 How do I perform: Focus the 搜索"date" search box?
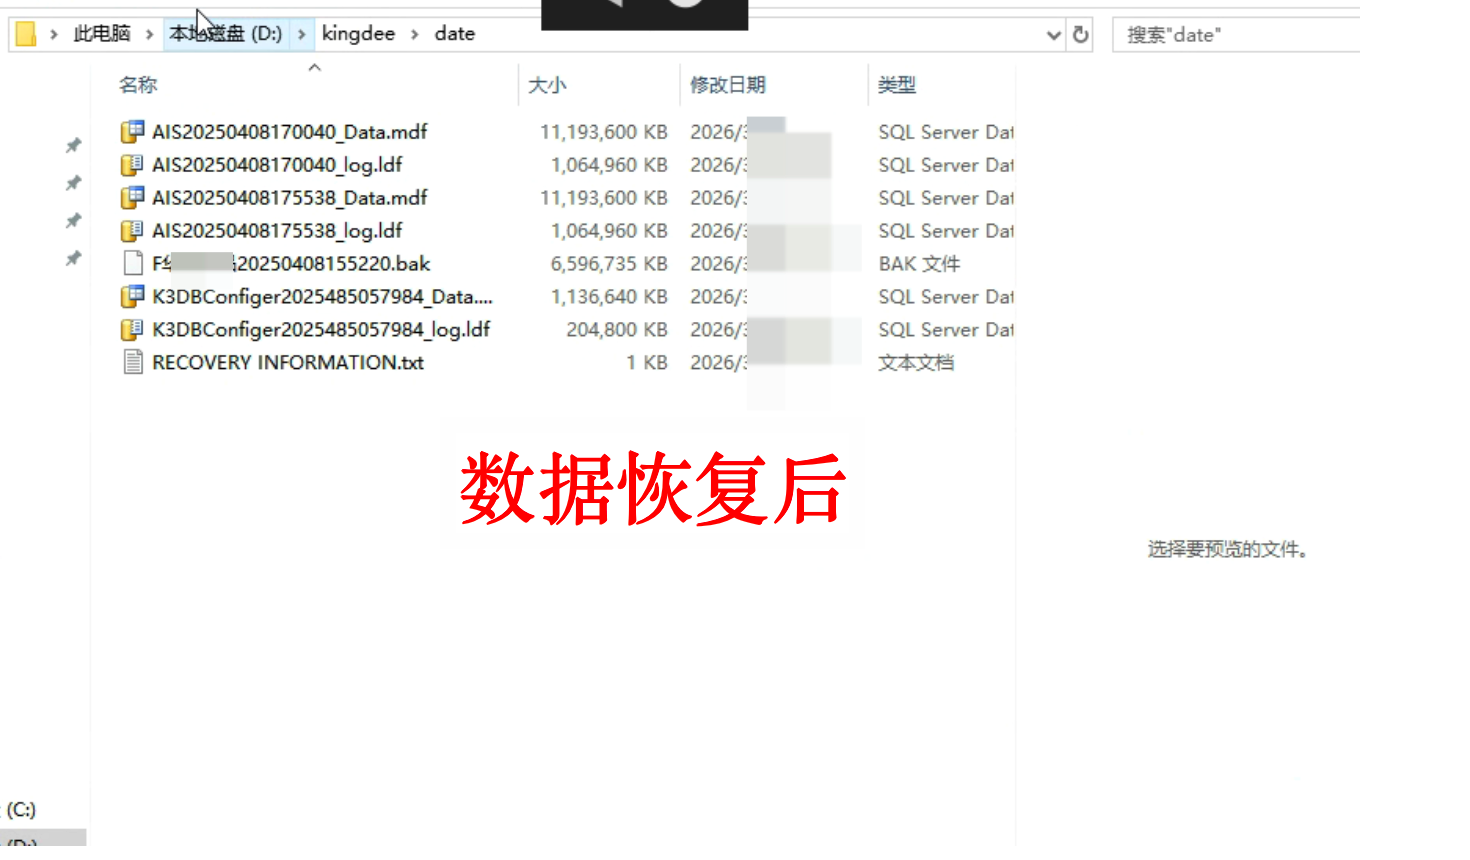[x=1236, y=35]
